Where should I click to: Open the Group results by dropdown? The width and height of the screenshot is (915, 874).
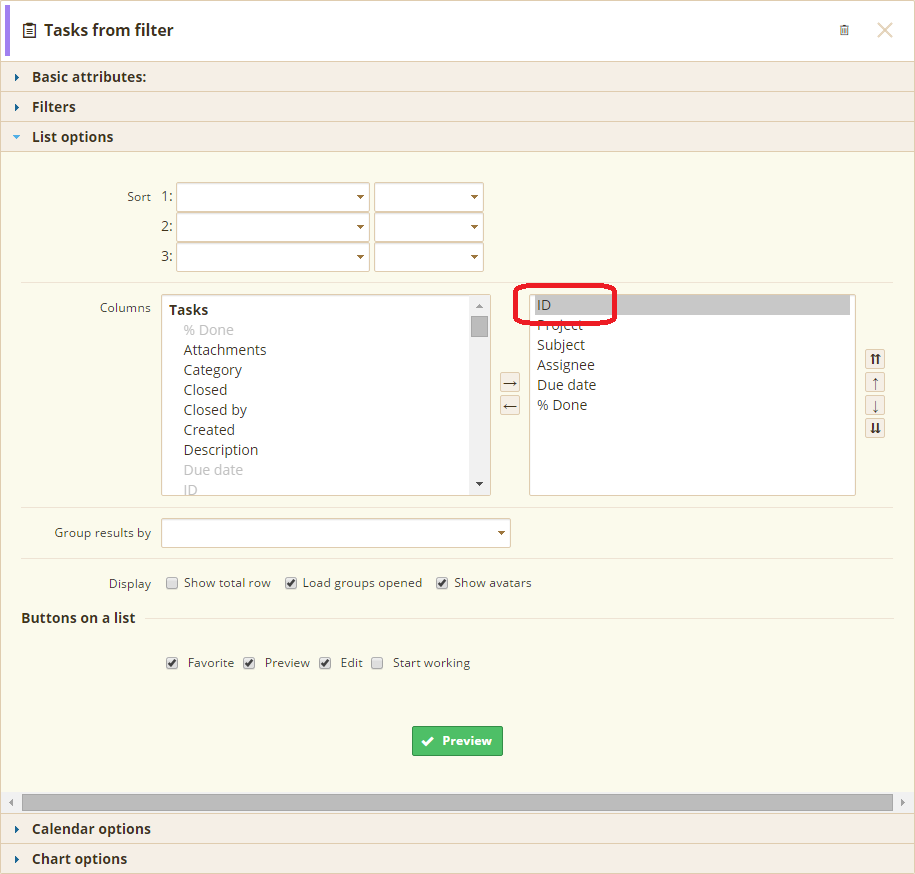(336, 533)
